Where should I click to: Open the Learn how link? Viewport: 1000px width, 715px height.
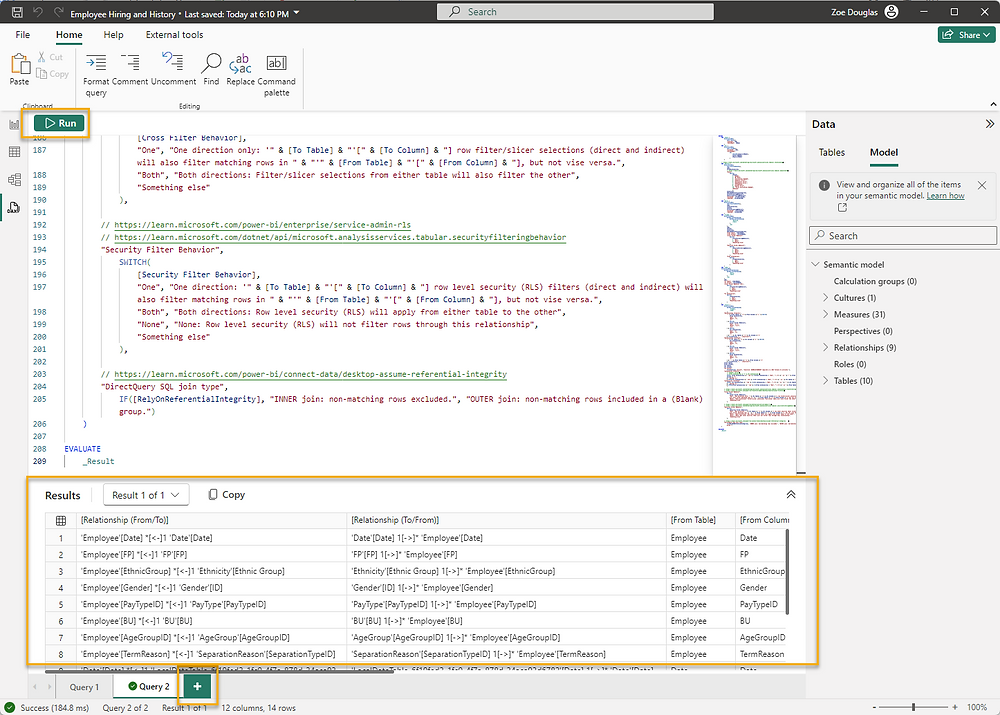(945, 196)
